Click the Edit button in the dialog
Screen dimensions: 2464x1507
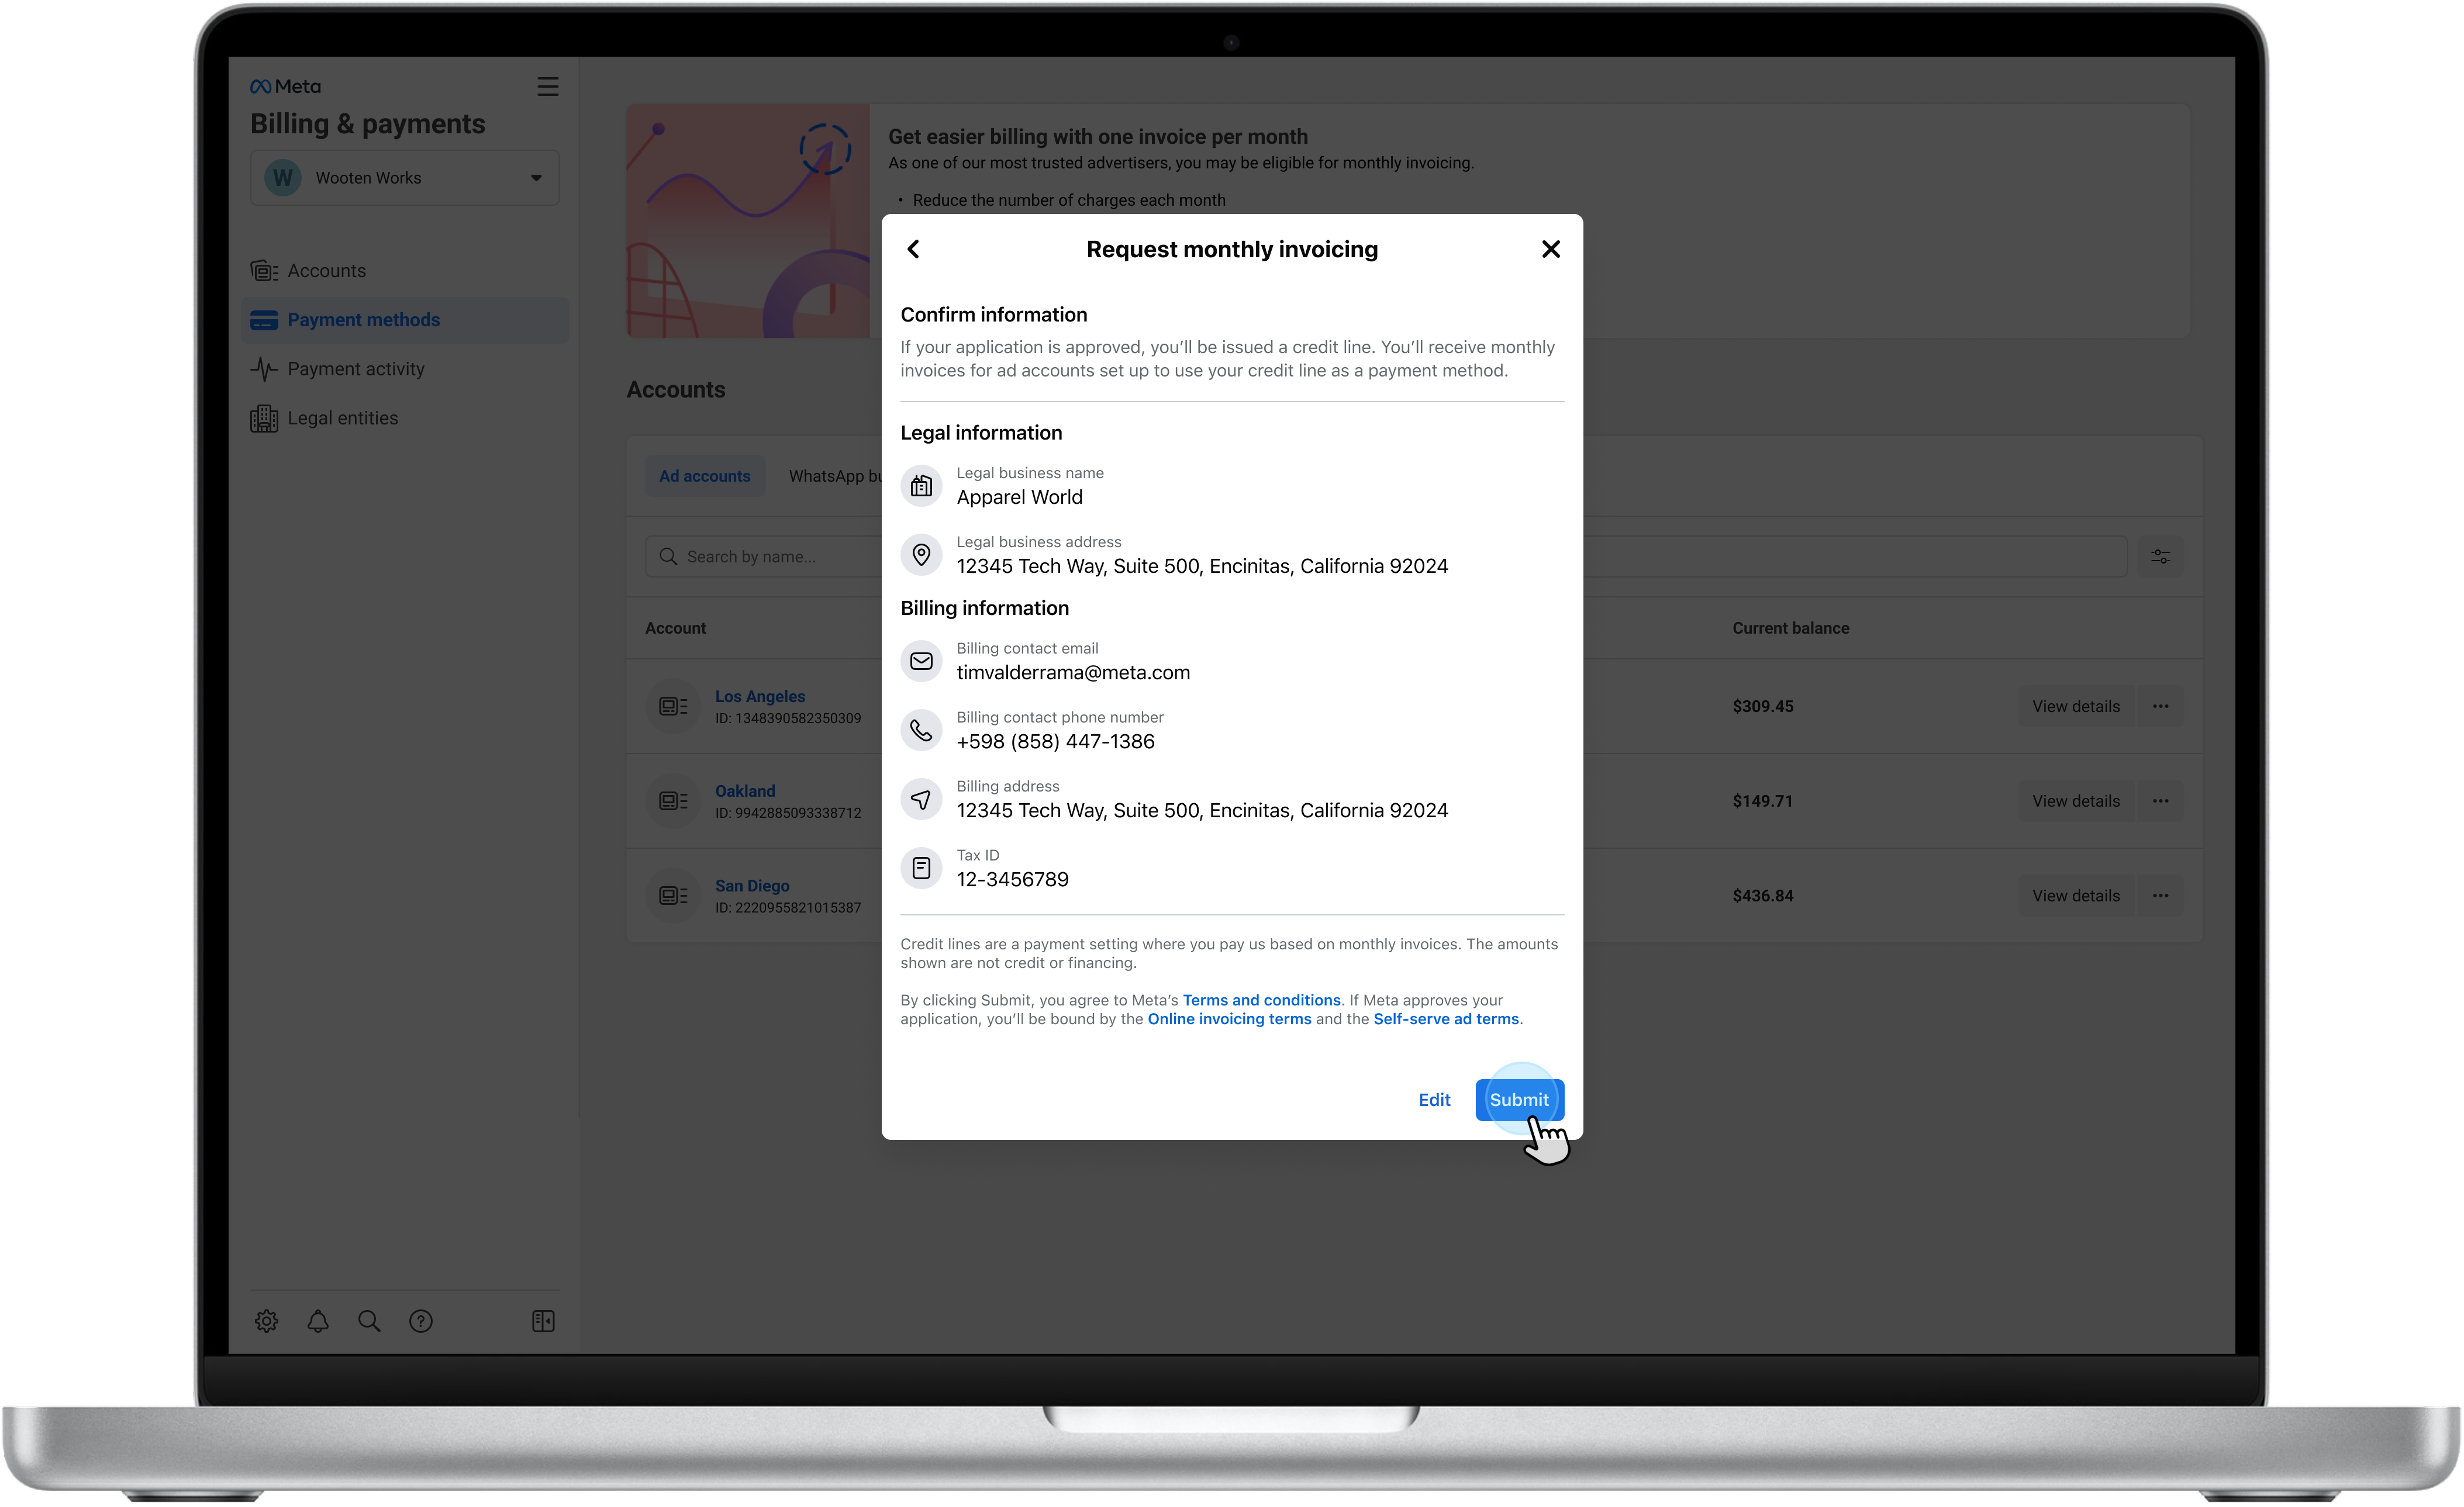click(1434, 1099)
